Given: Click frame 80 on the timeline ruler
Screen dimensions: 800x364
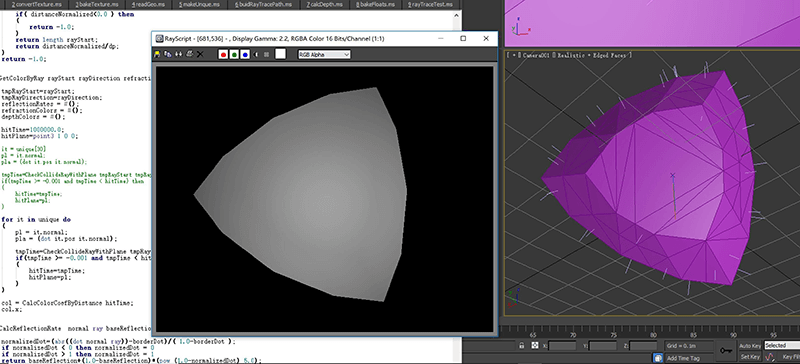Looking at the screenshot, I should pyautogui.click(x=653, y=335).
